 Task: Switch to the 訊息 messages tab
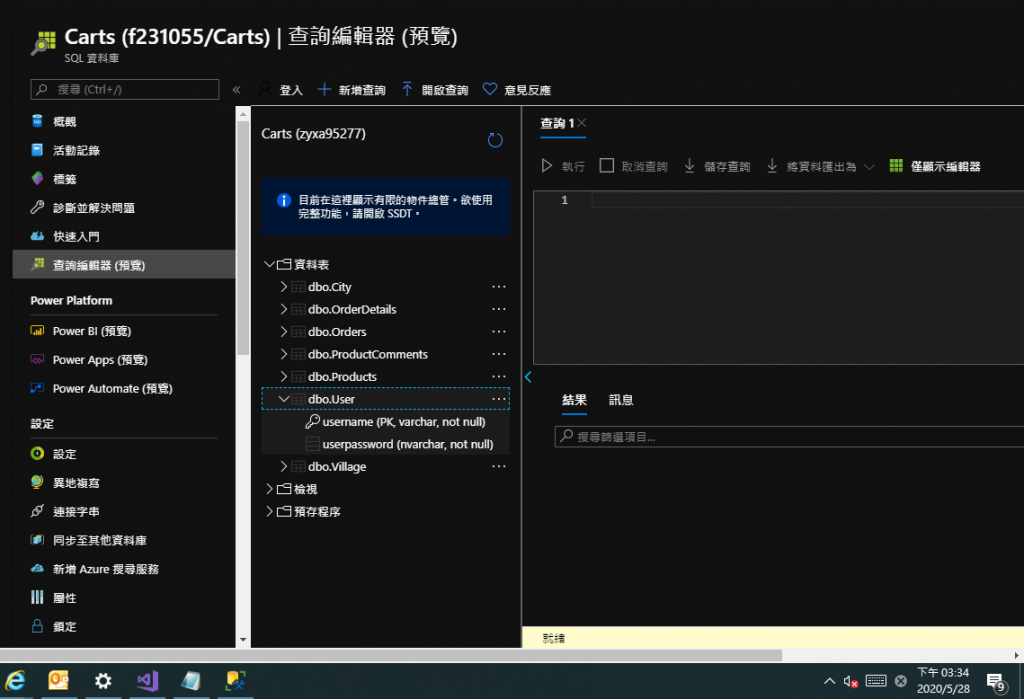coord(621,400)
